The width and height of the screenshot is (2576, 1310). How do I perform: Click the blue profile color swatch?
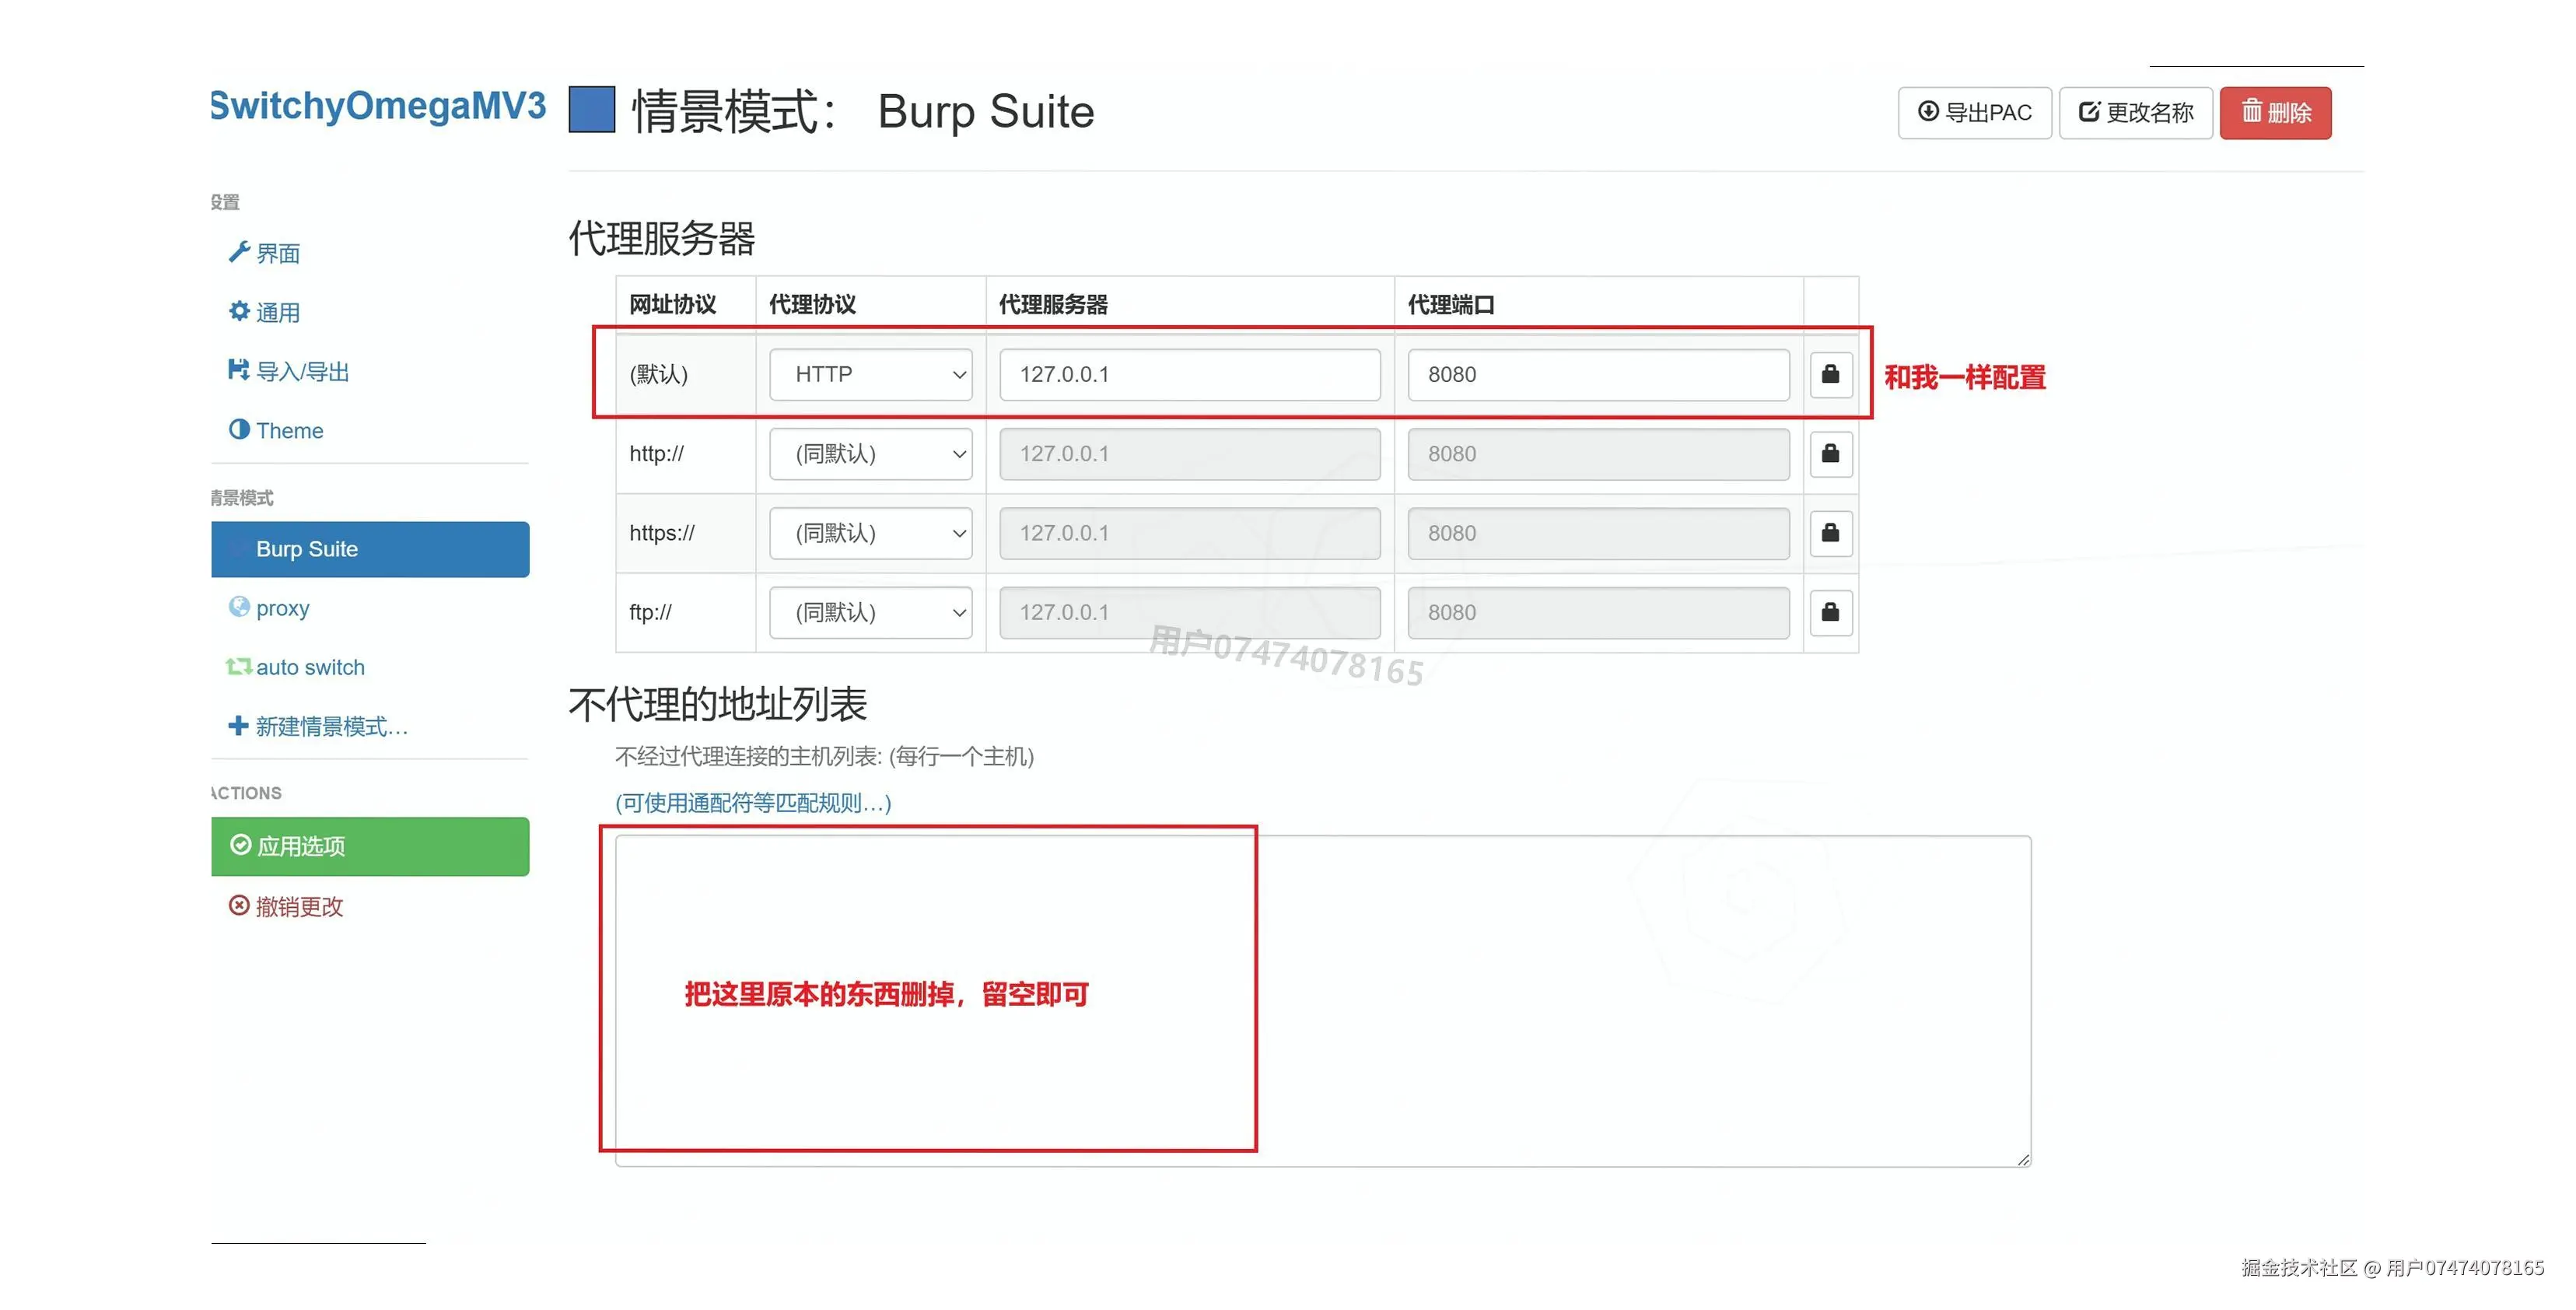[x=591, y=110]
